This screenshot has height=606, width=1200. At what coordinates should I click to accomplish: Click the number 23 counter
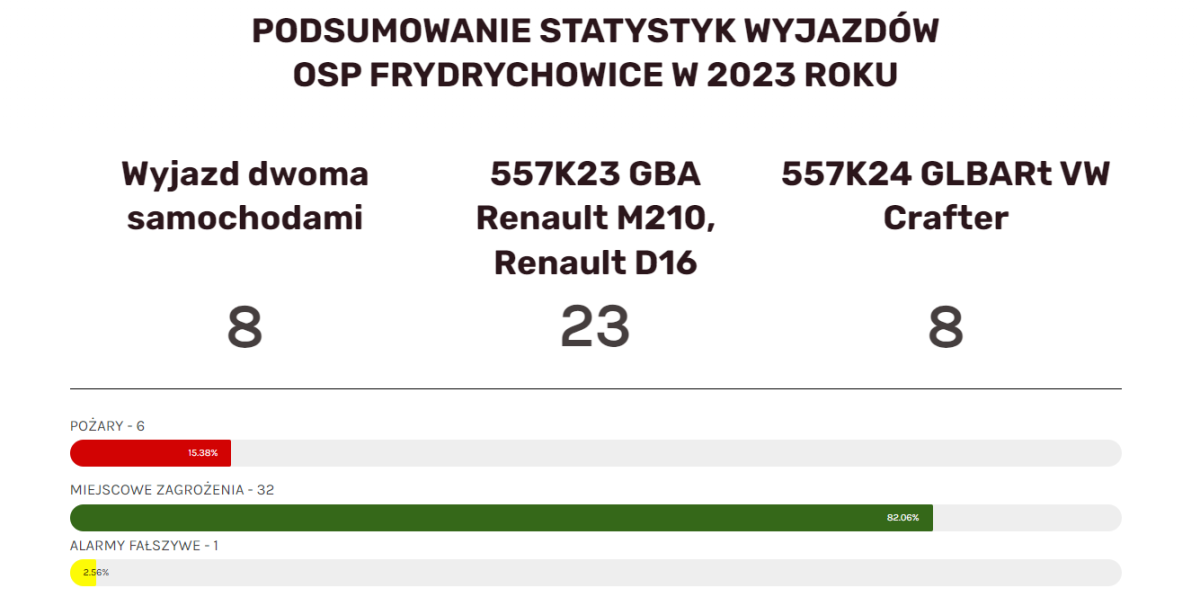pos(595,327)
